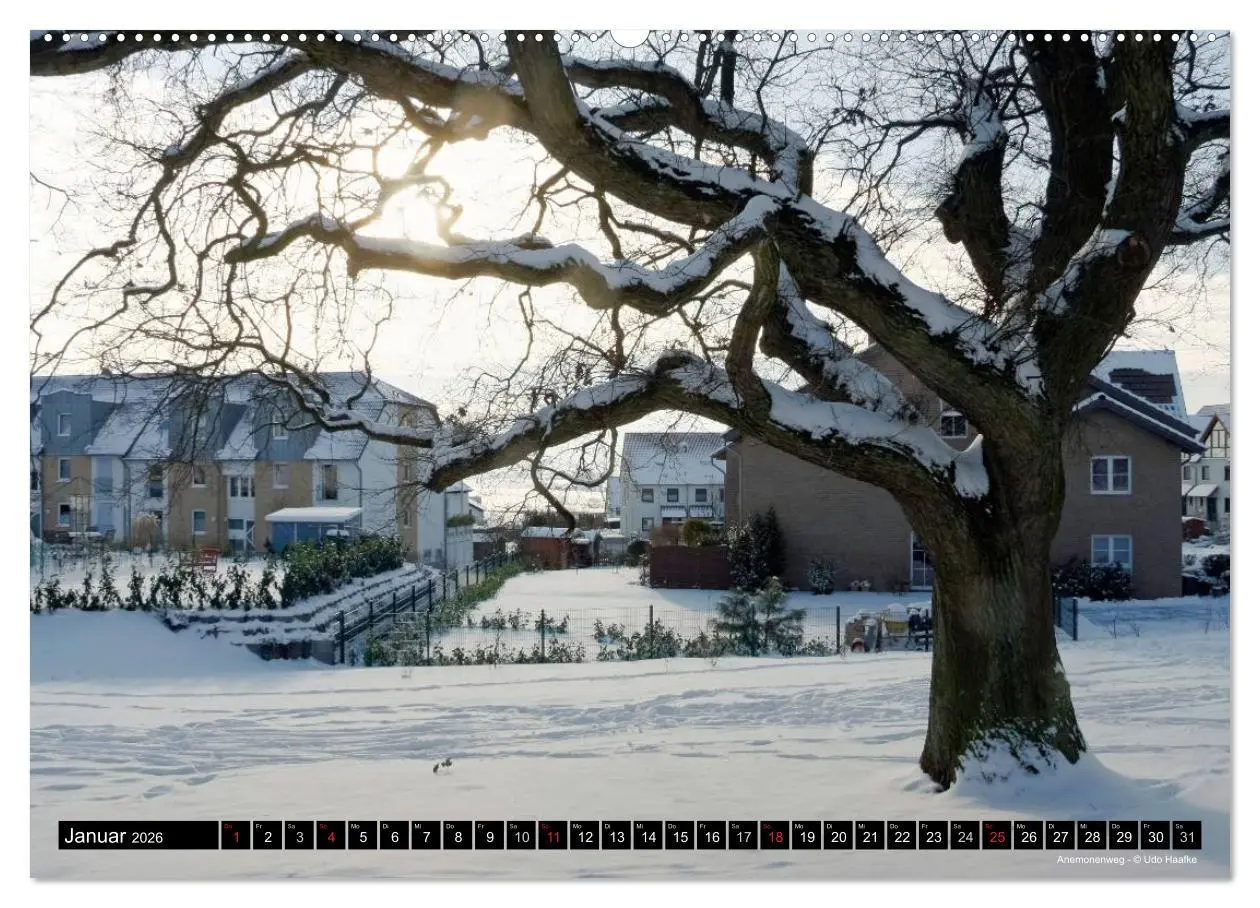This screenshot has height=908, width=1260.
Task: Select day 1 in the calendar strip
Action: tap(235, 836)
